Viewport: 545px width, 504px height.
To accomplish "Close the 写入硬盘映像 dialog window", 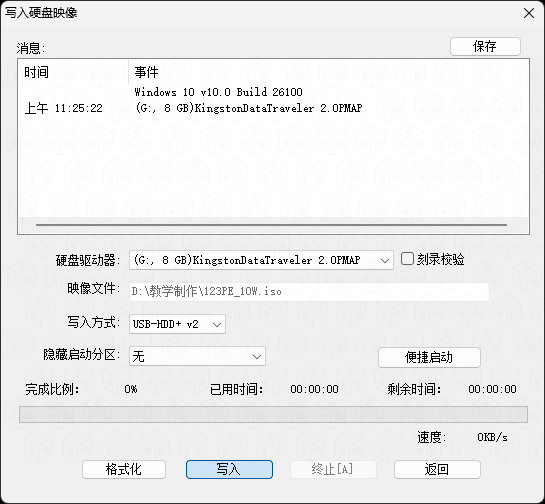I will point(529,13).
